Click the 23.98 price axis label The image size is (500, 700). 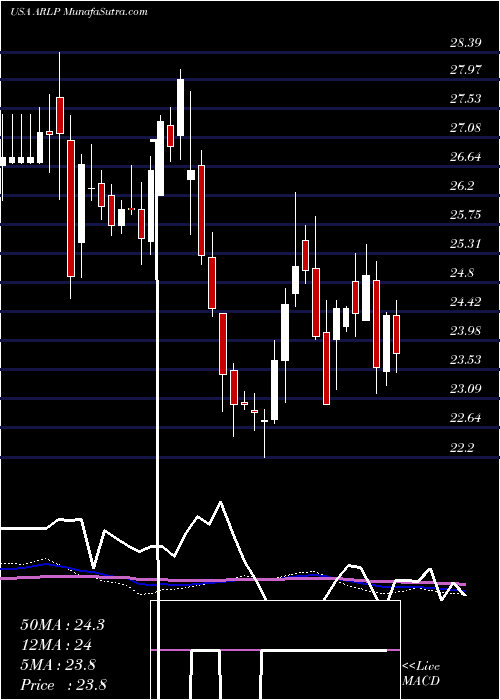(466, 331)
